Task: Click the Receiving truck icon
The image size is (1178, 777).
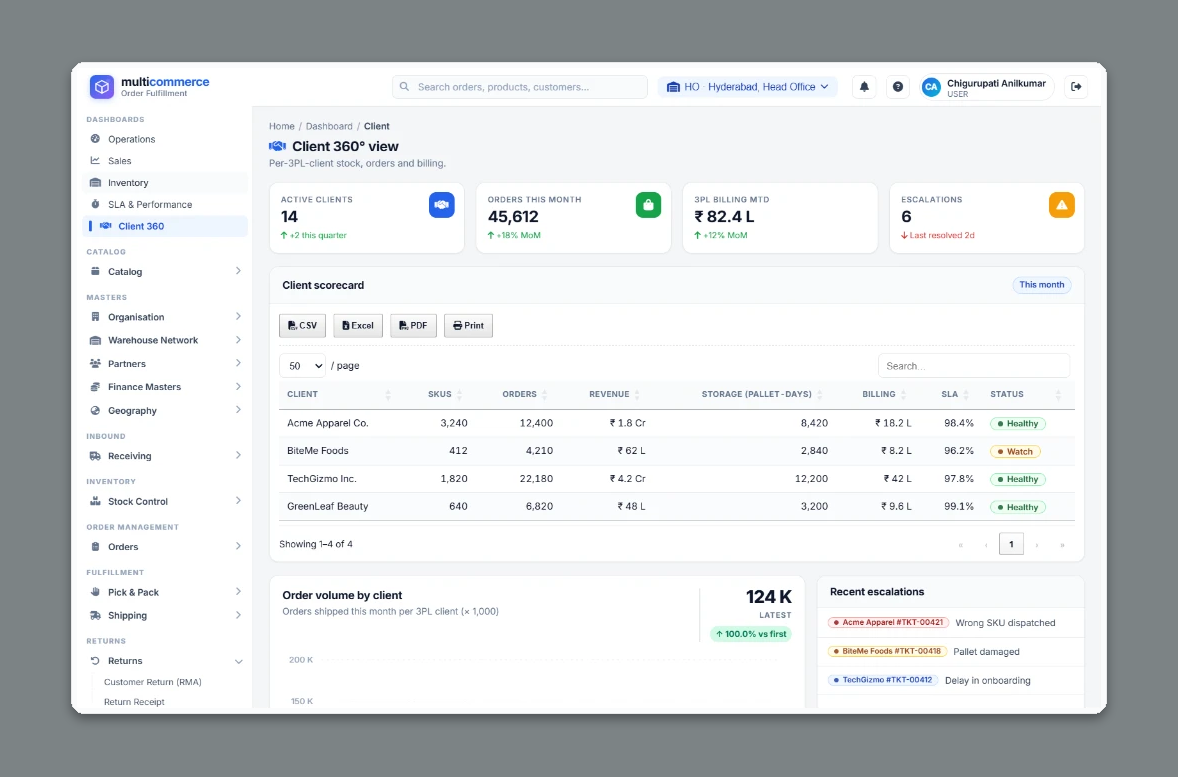Action: point(95,456)
